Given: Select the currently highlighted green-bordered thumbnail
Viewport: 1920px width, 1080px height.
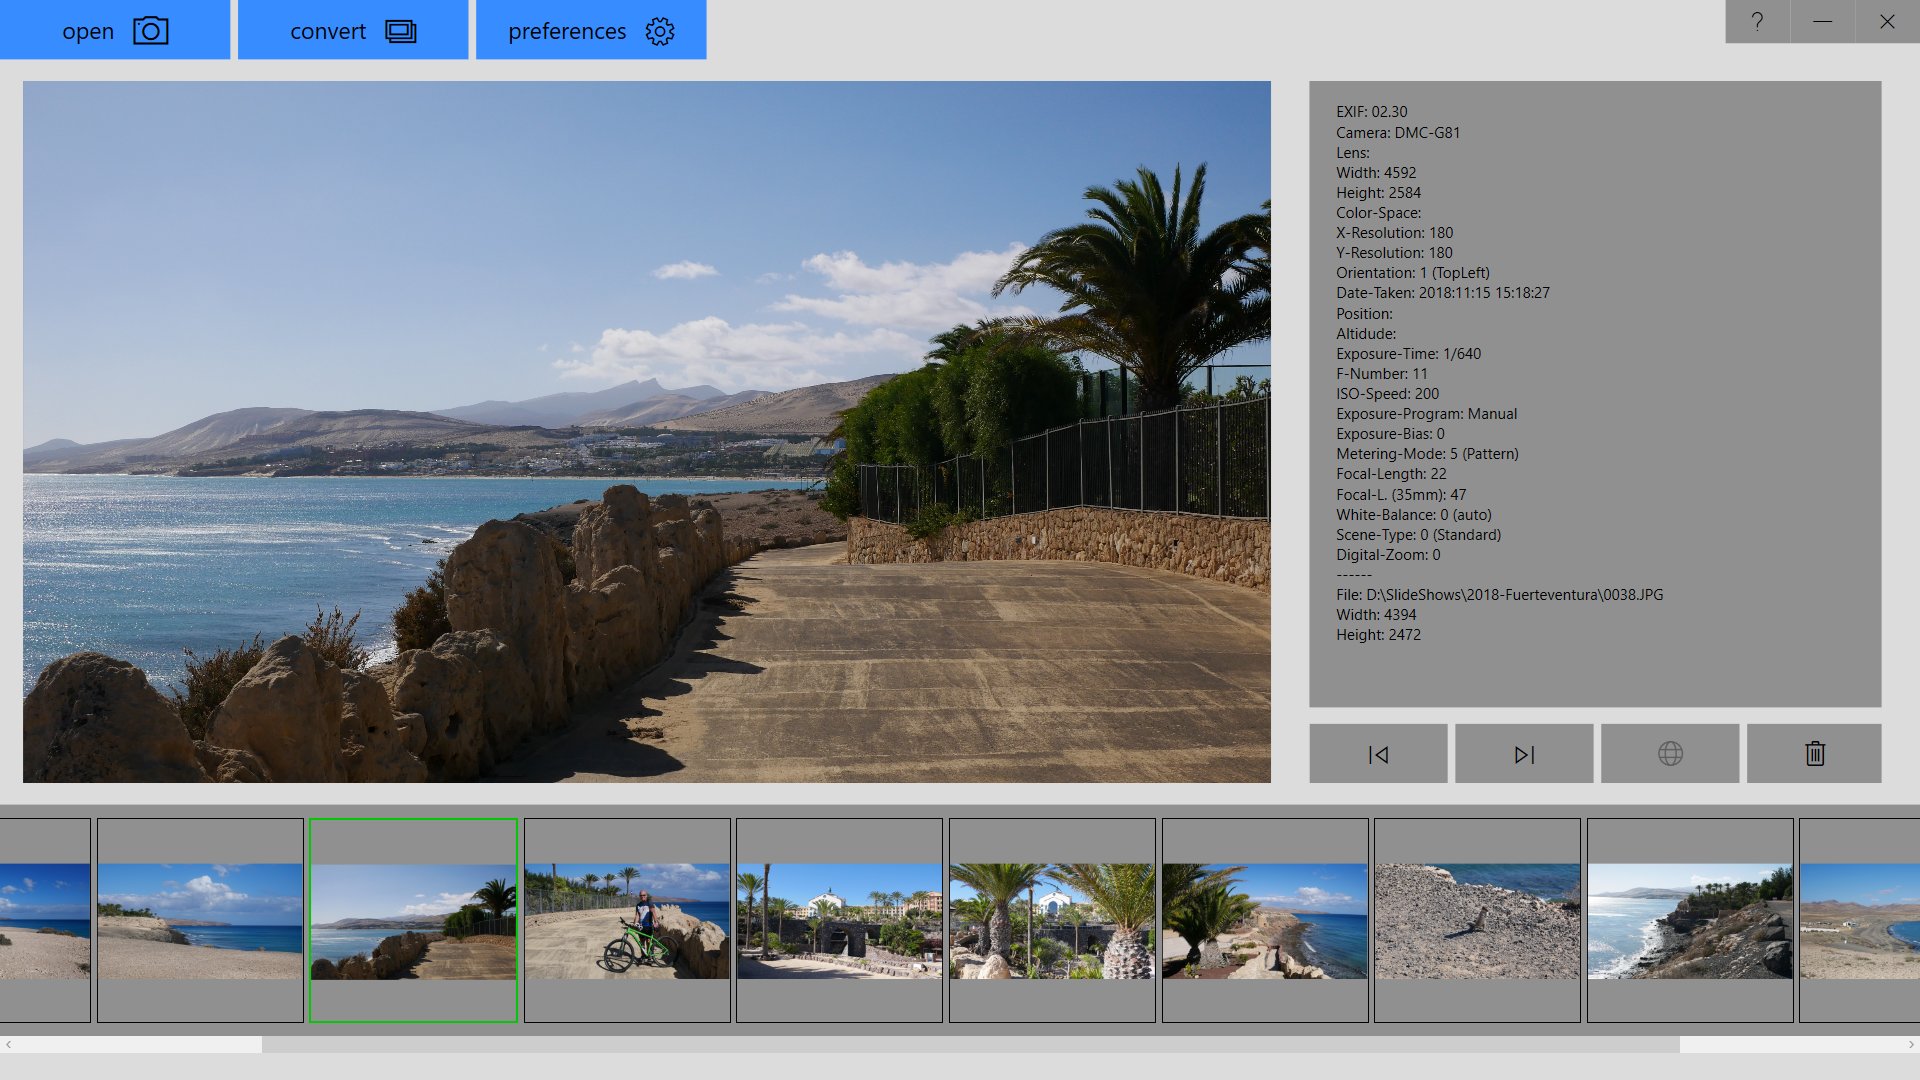Looking at the screenshot, I should [x=413, y=920].
